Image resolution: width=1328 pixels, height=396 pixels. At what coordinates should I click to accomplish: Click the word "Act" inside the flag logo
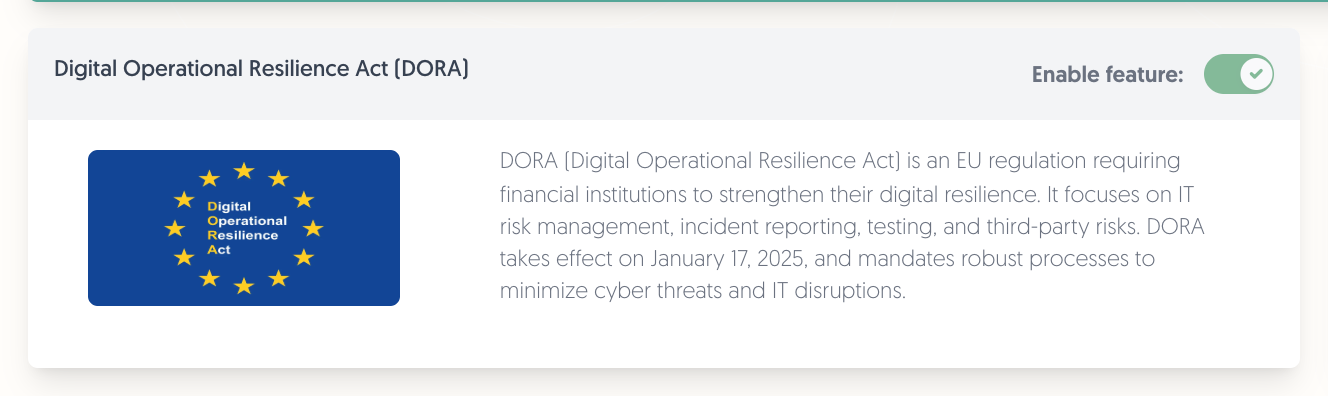pos(217,249)
